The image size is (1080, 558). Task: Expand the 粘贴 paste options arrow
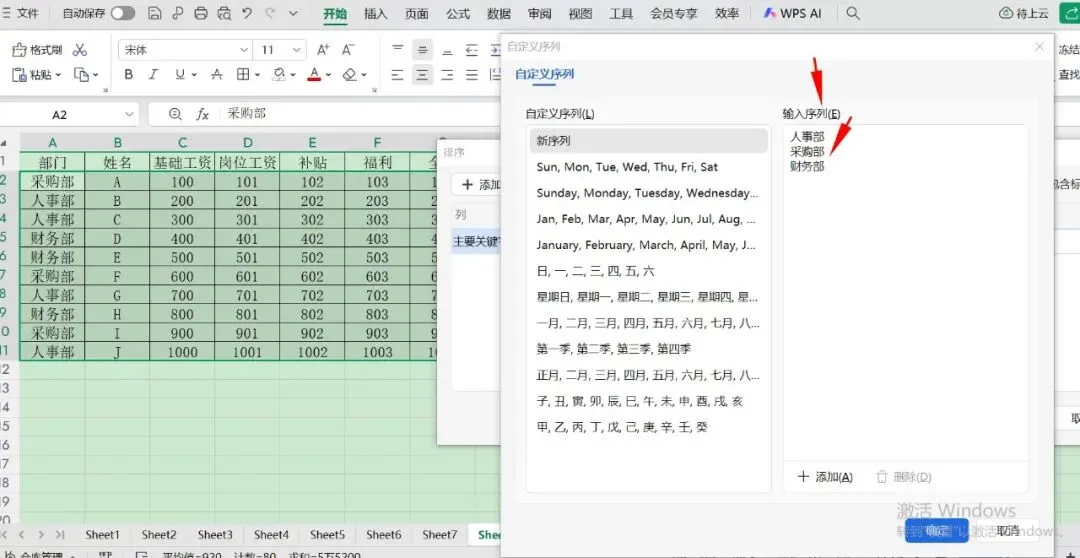58,74
